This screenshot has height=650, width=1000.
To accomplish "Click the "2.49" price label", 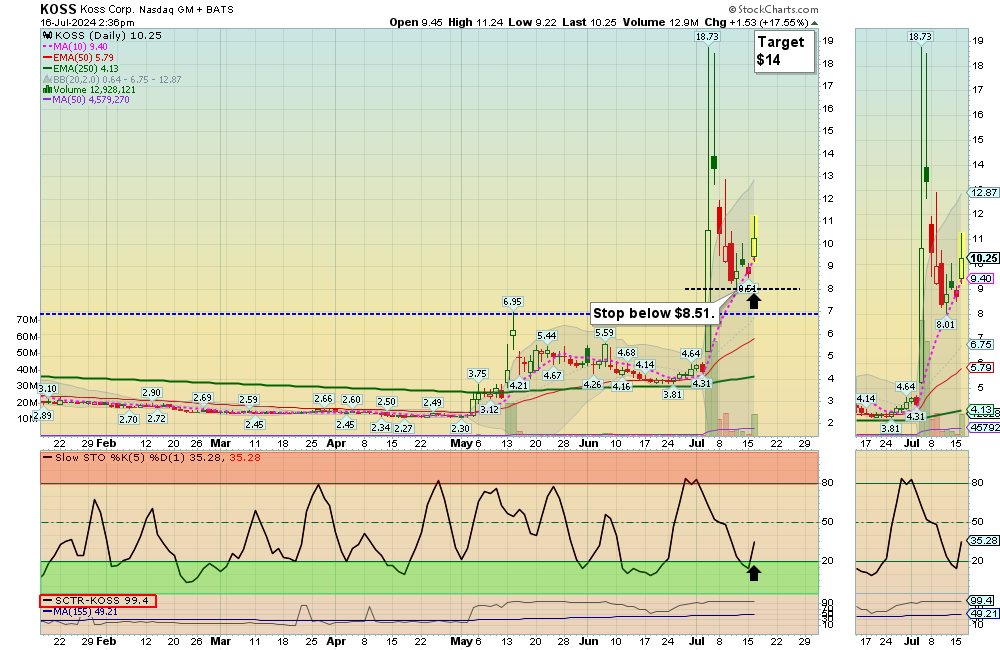I will (x=432, y=403).
